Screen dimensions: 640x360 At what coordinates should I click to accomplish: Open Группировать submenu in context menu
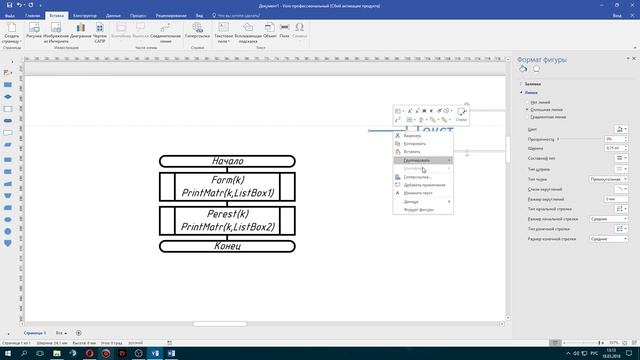pos(423,160)
